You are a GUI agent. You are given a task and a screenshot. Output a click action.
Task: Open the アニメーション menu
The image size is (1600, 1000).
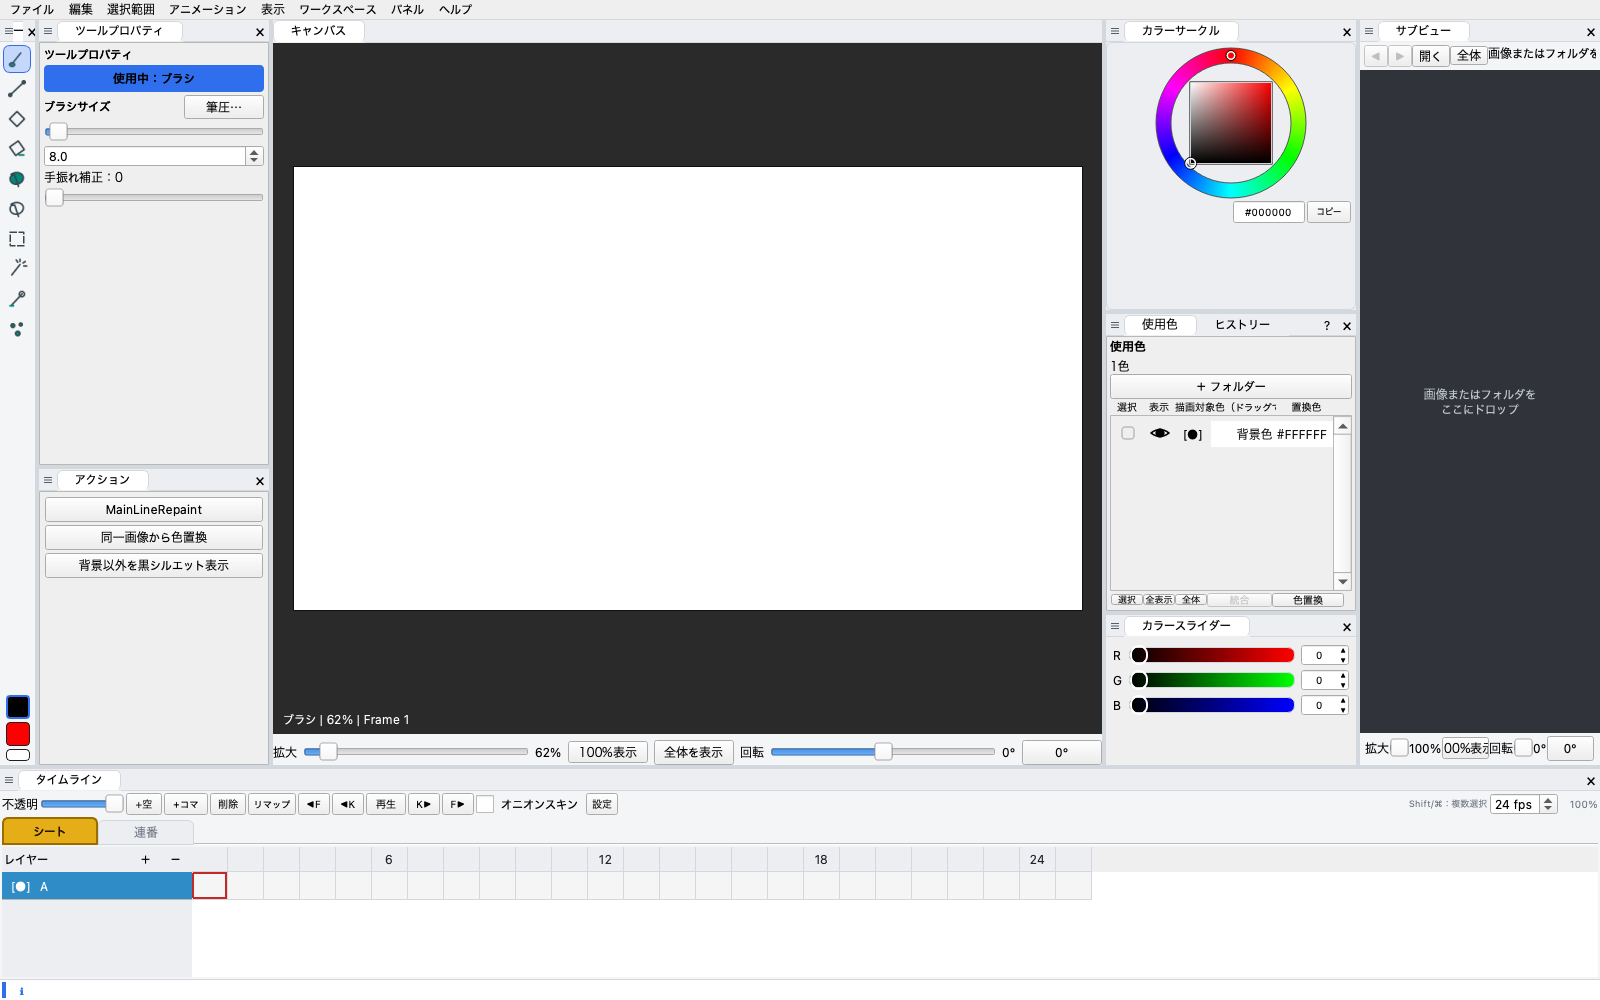(207, 9)
